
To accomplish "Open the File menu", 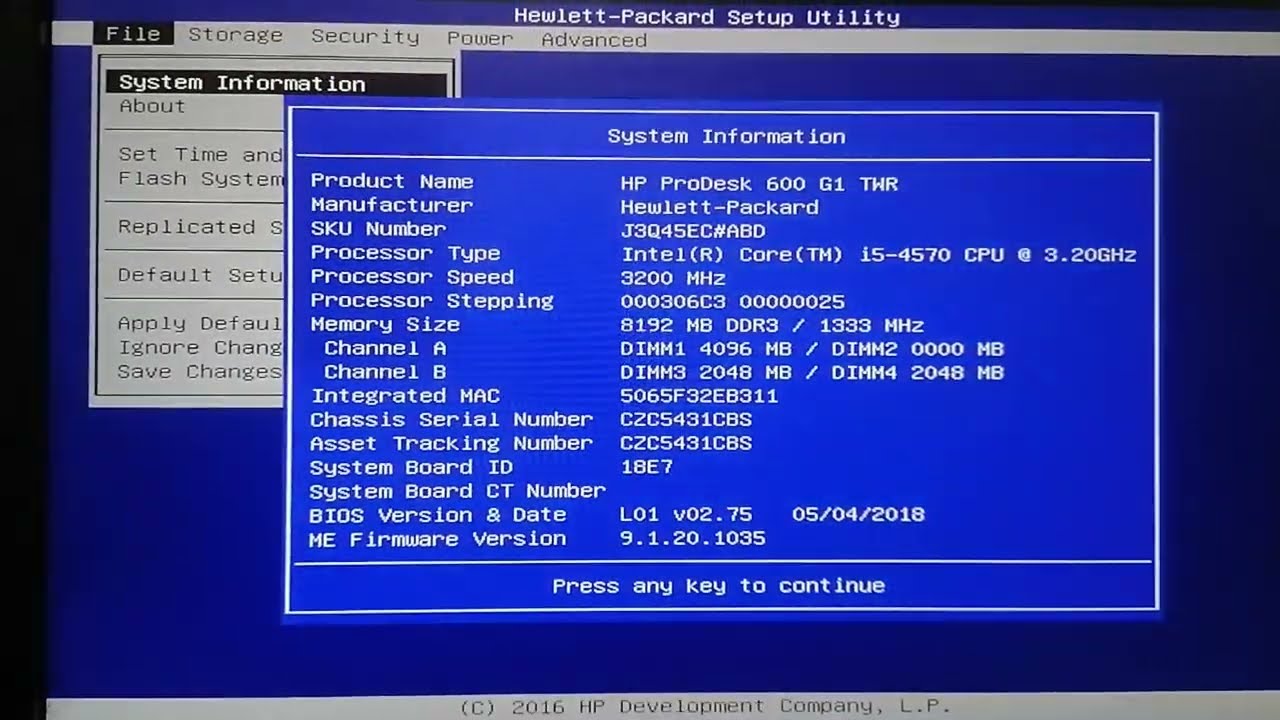I will click(133, 34).
